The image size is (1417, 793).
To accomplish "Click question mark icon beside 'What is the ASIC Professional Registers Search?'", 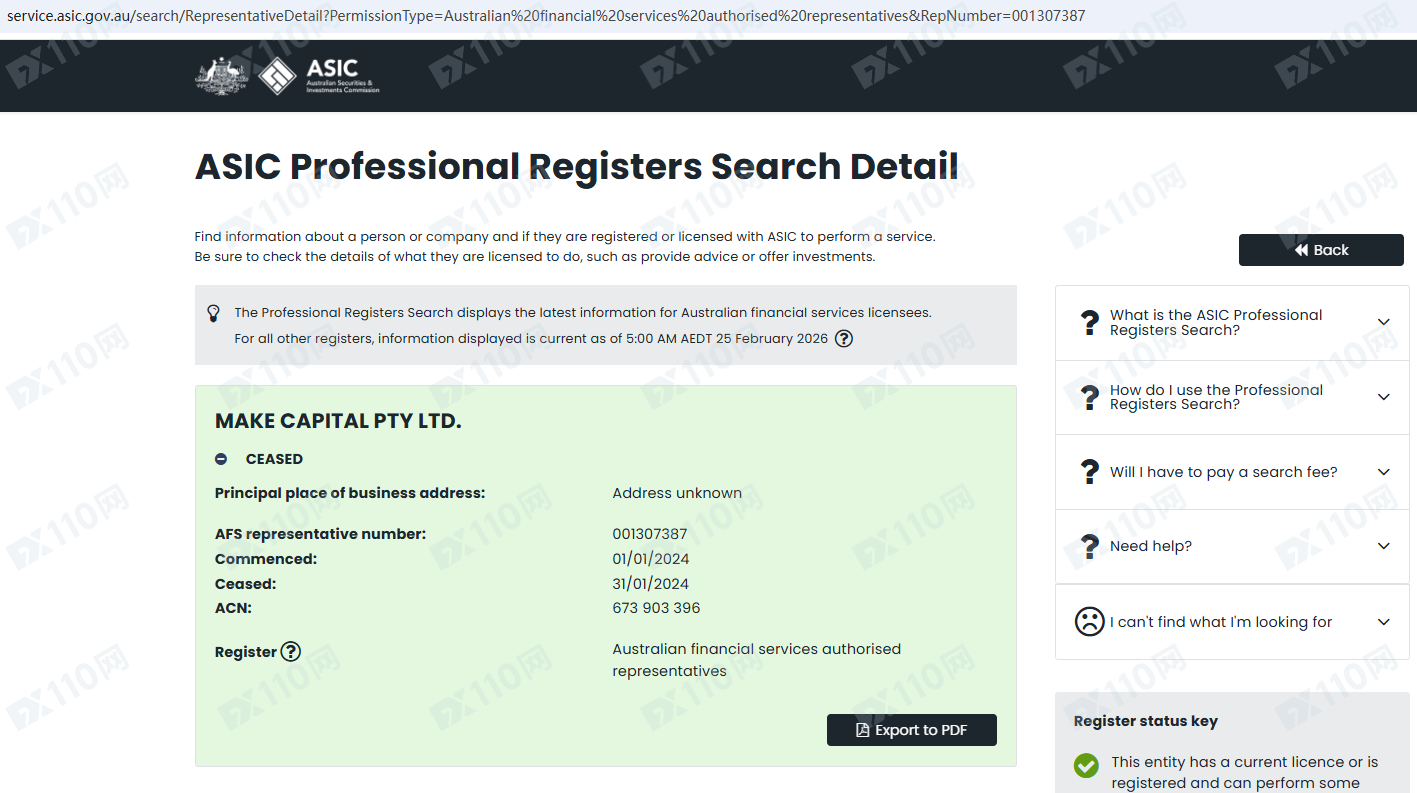I will 1090,322.
